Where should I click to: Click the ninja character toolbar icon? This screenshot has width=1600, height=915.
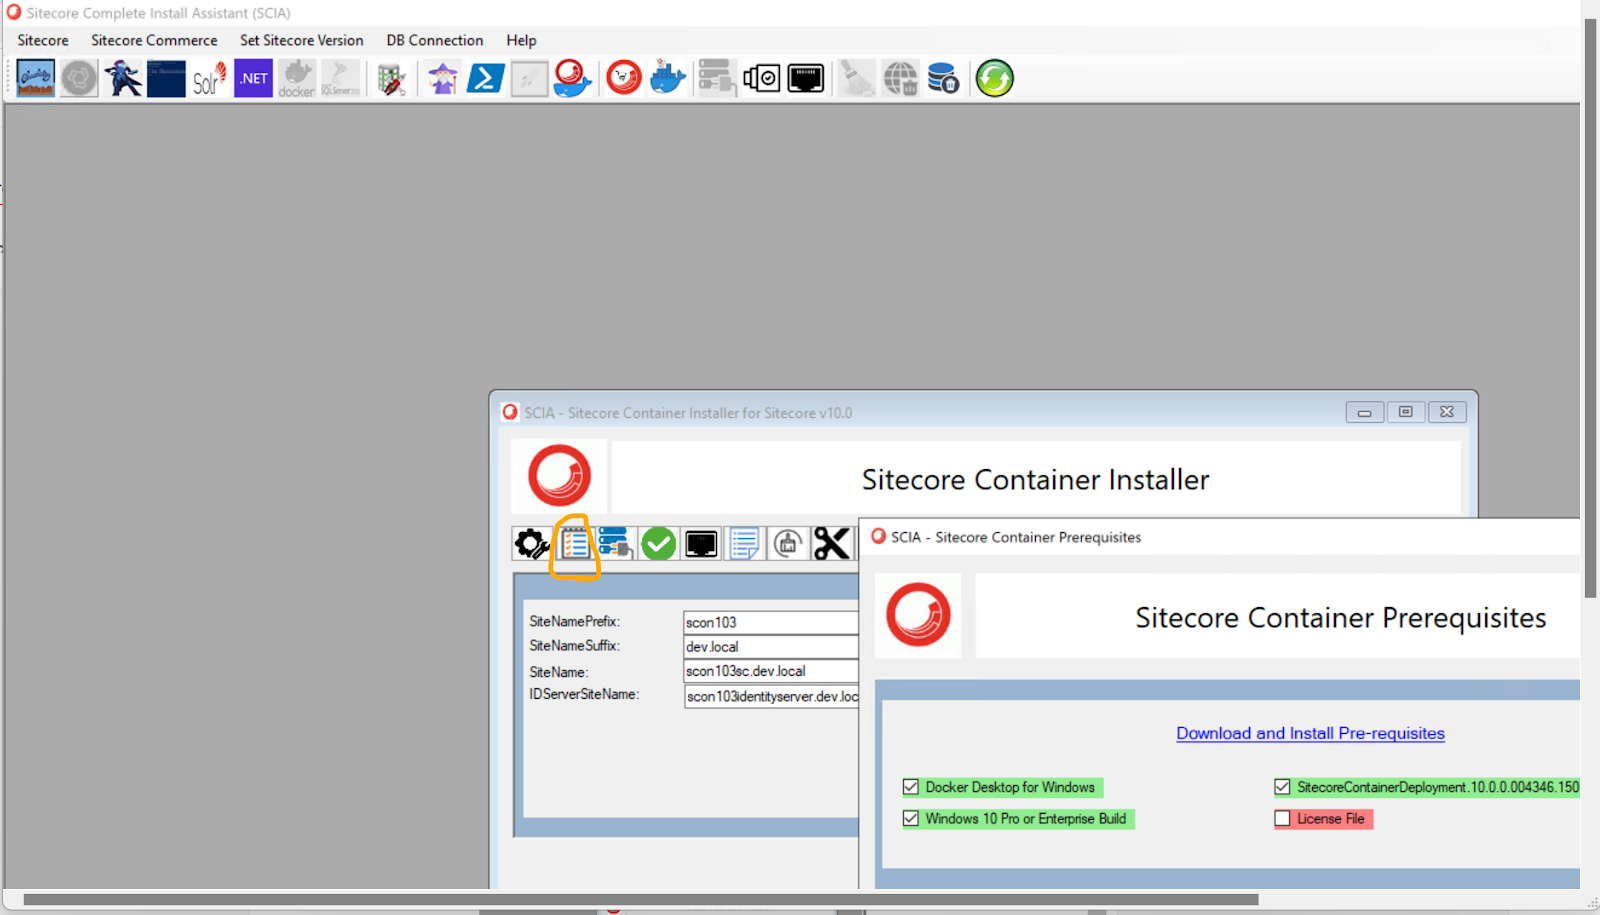point(123,78)
